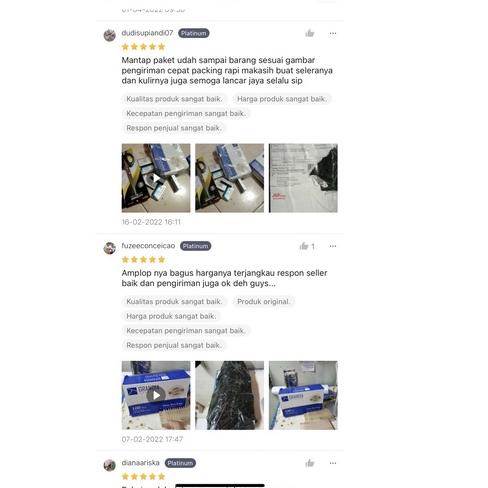View the black plastic package photo
This screenshot has width=488, height=488.
pos(229,395)
